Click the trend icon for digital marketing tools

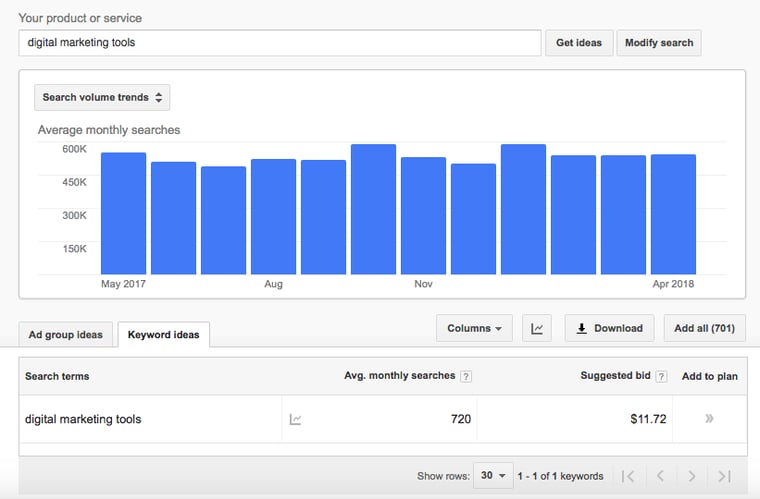(295, 420)
